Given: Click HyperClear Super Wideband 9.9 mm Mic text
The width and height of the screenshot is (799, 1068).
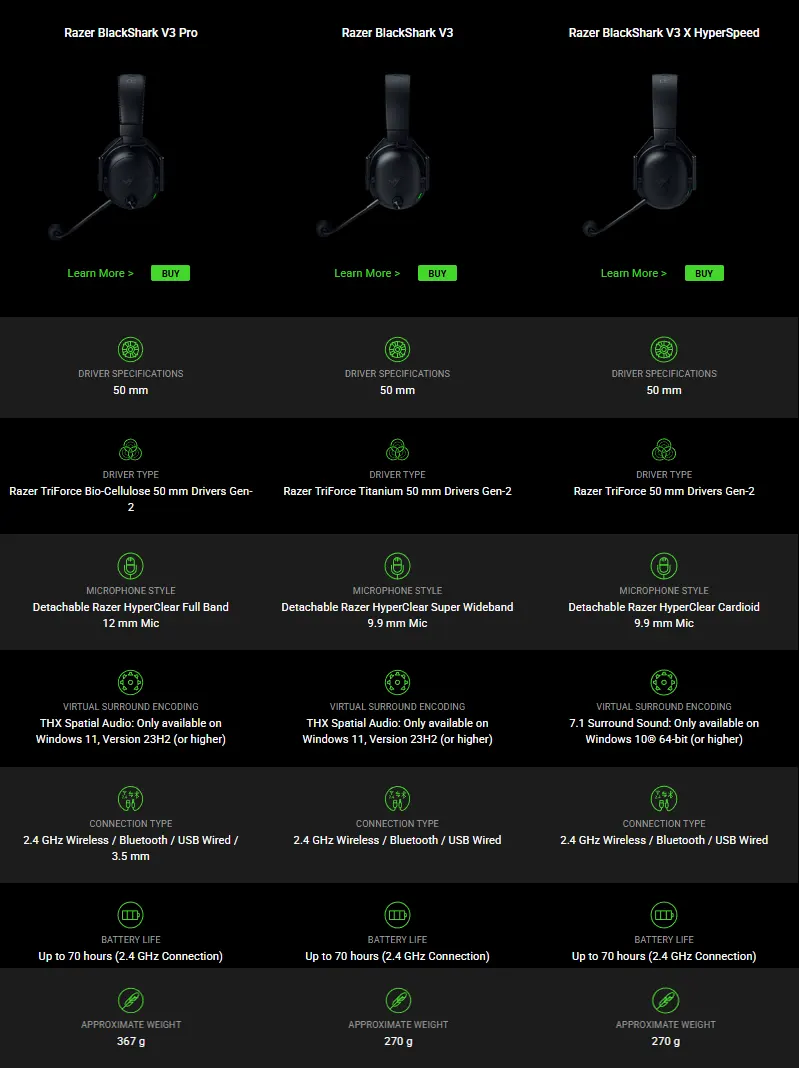Looking at the screenshot, I should point(397,615).
